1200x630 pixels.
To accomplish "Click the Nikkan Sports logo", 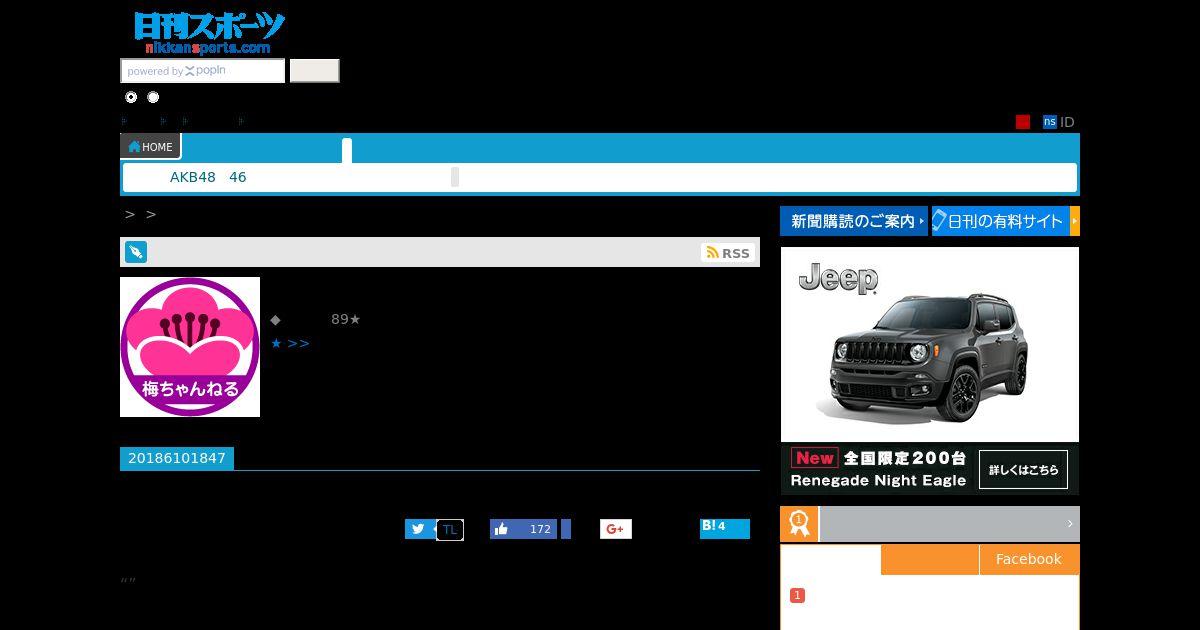I will tap(209, 33).
